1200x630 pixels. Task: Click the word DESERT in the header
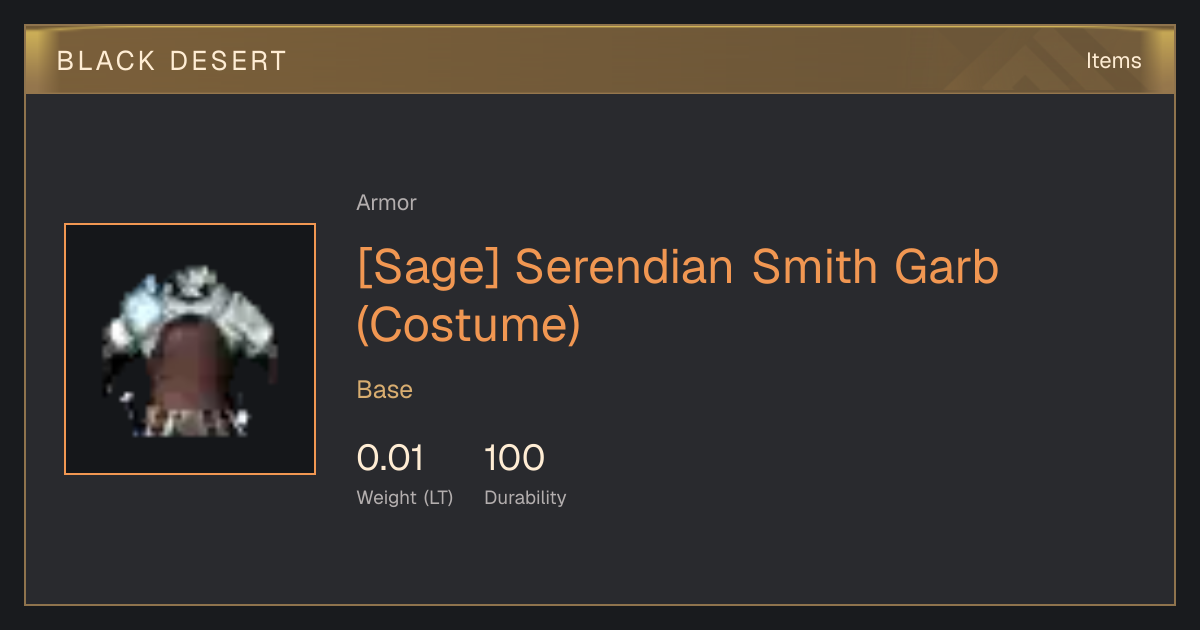click(229, 61)
